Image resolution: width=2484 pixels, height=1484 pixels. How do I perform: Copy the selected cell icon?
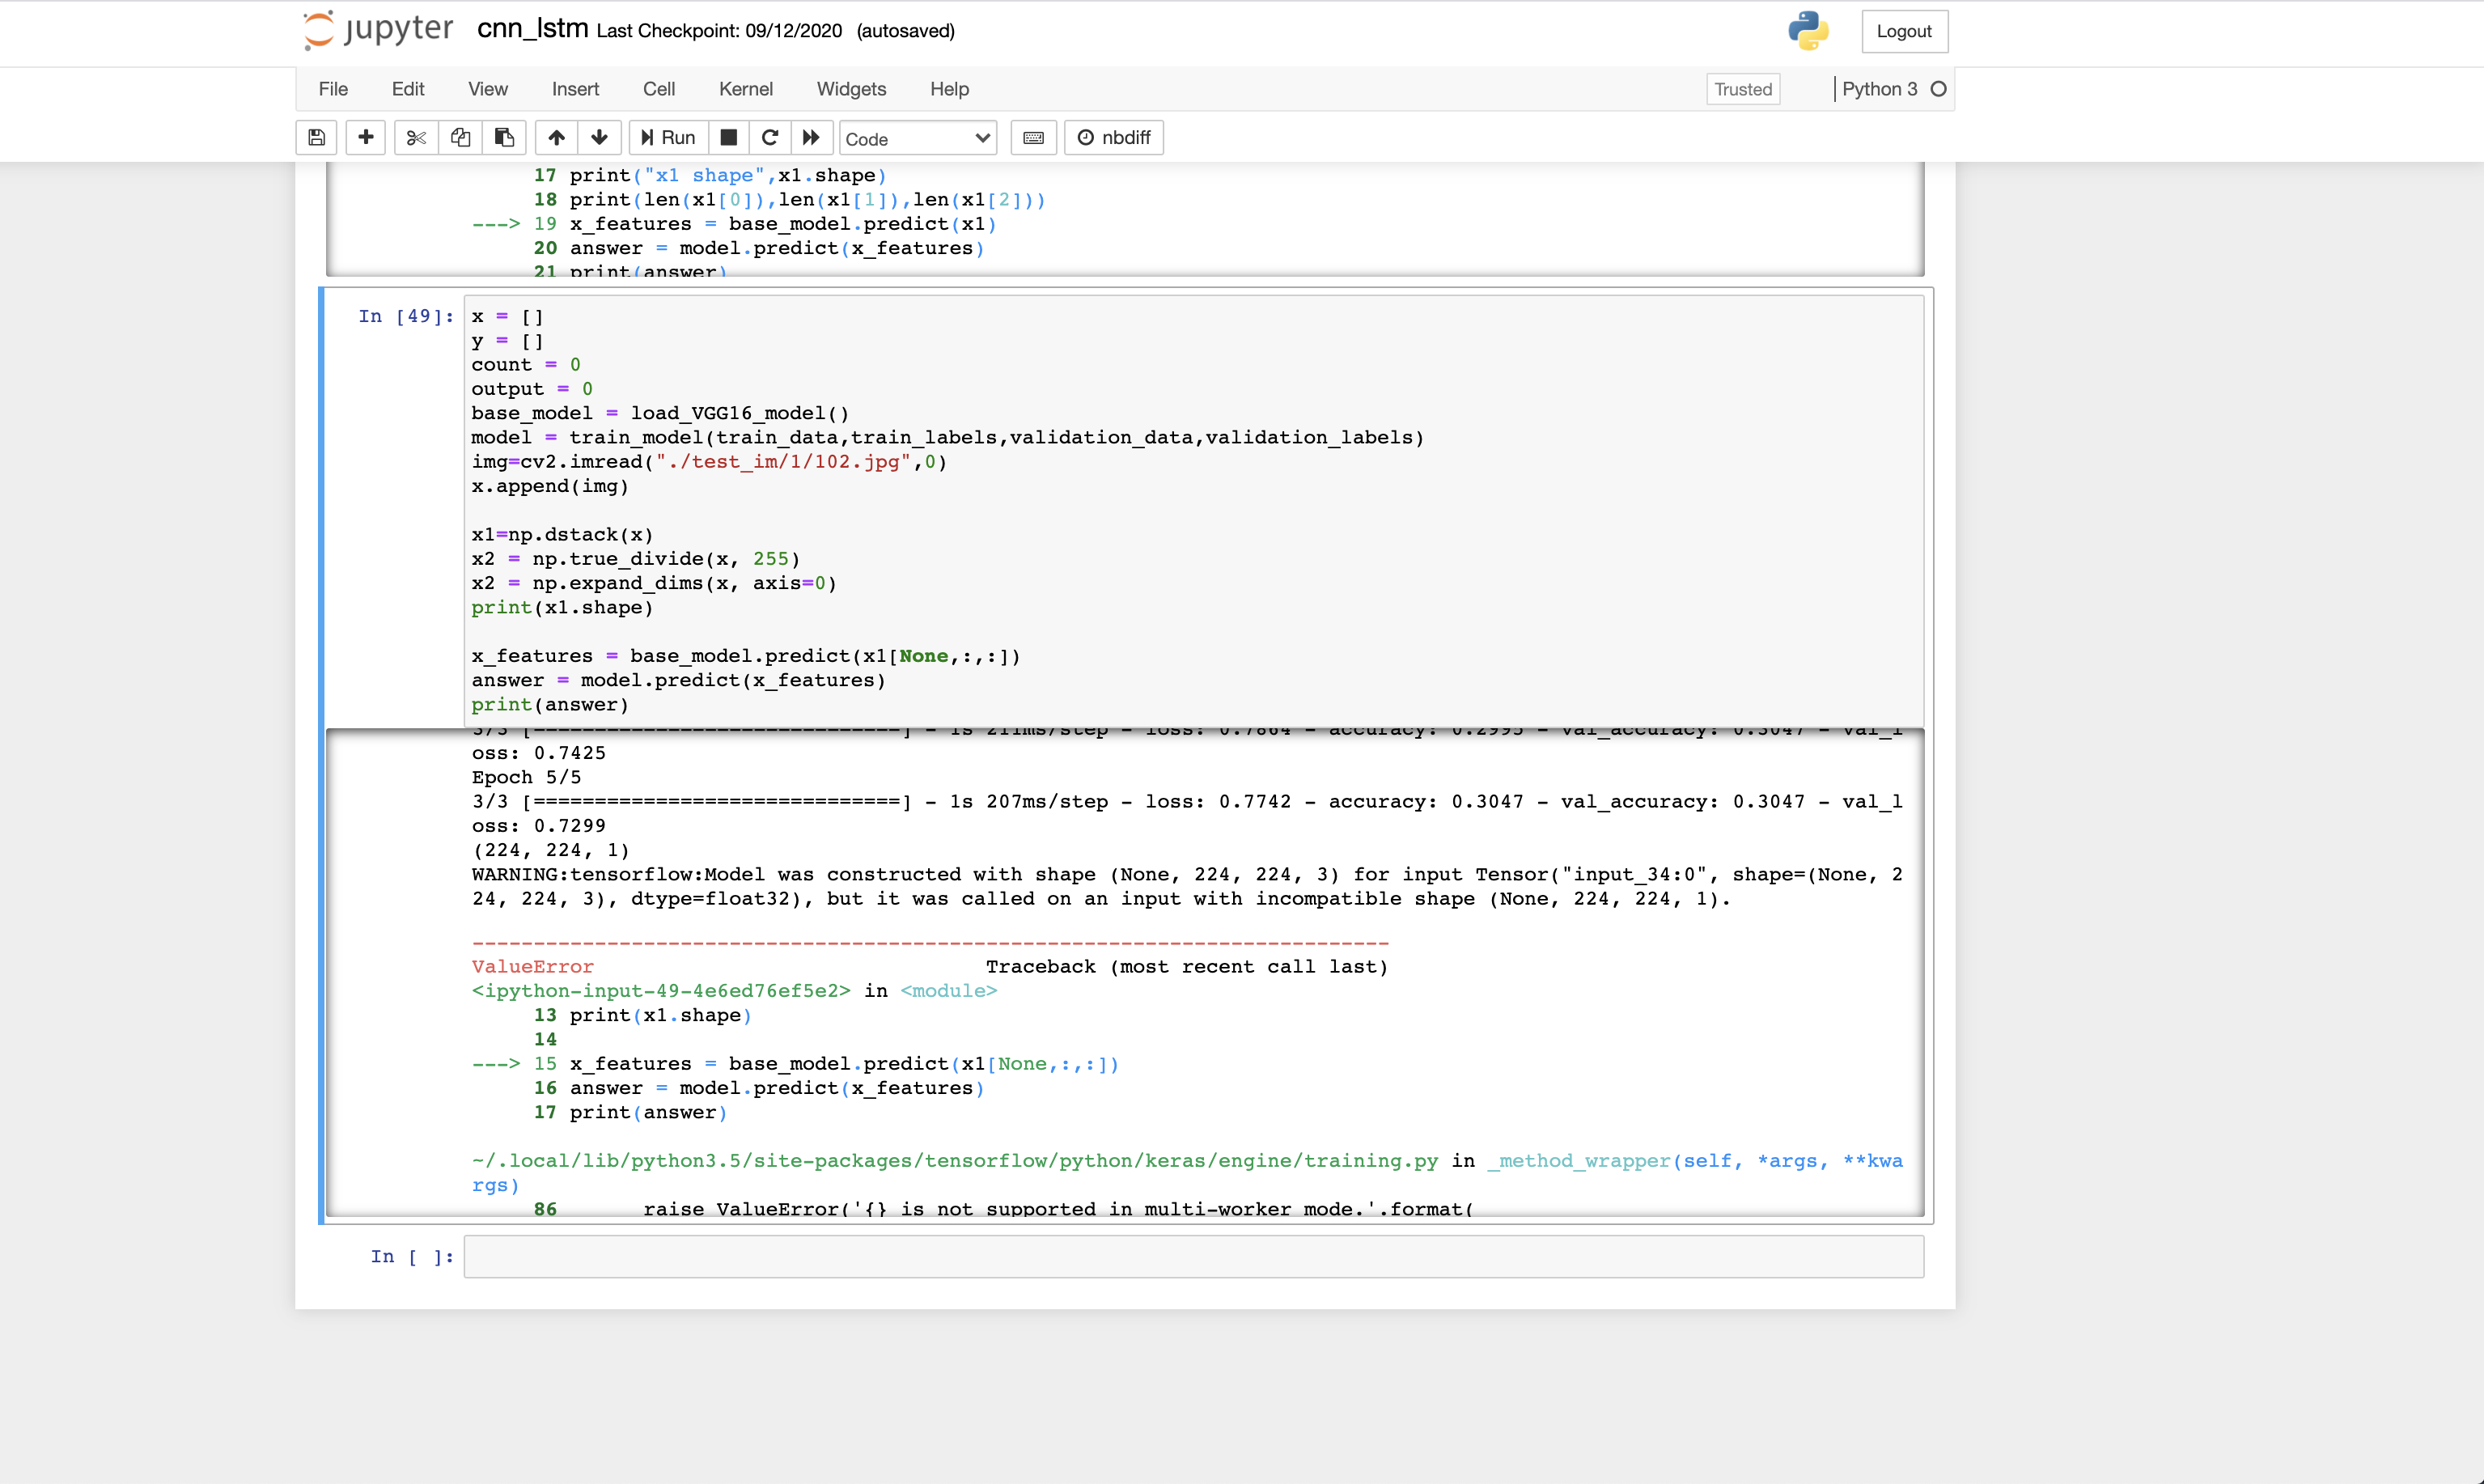click(460, 137)
